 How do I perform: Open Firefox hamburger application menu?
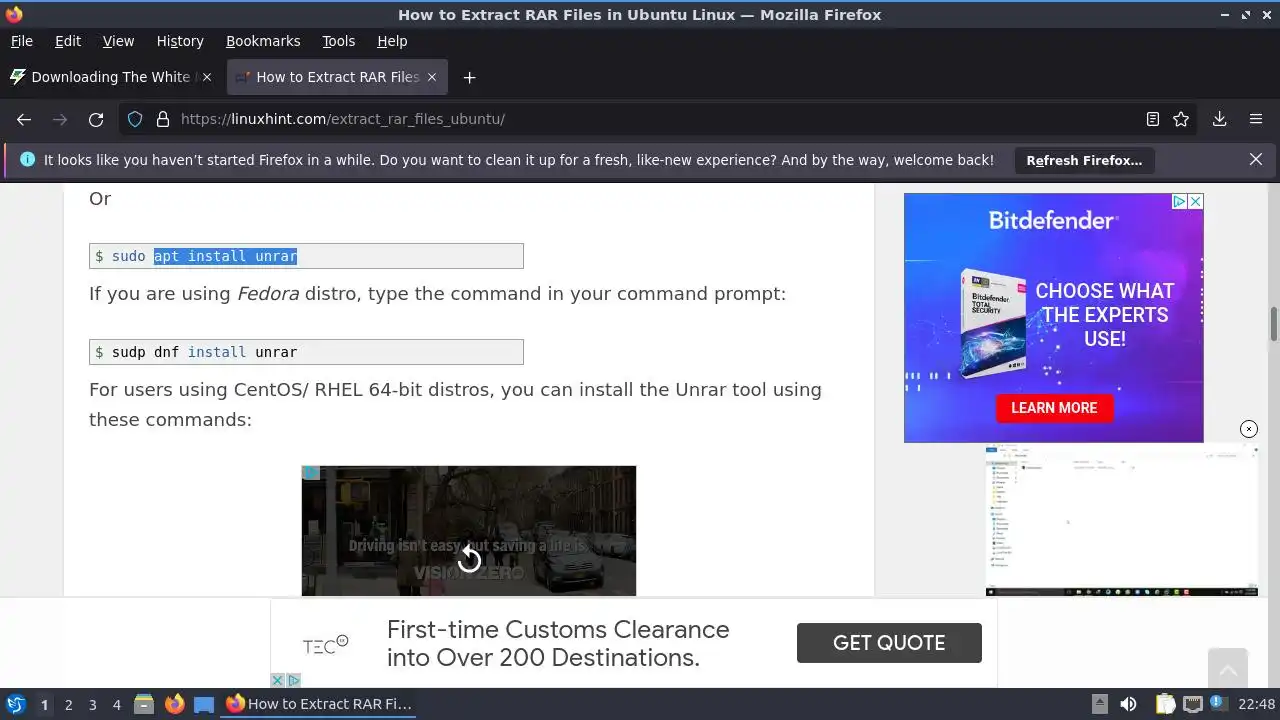tap(1256, 119)
